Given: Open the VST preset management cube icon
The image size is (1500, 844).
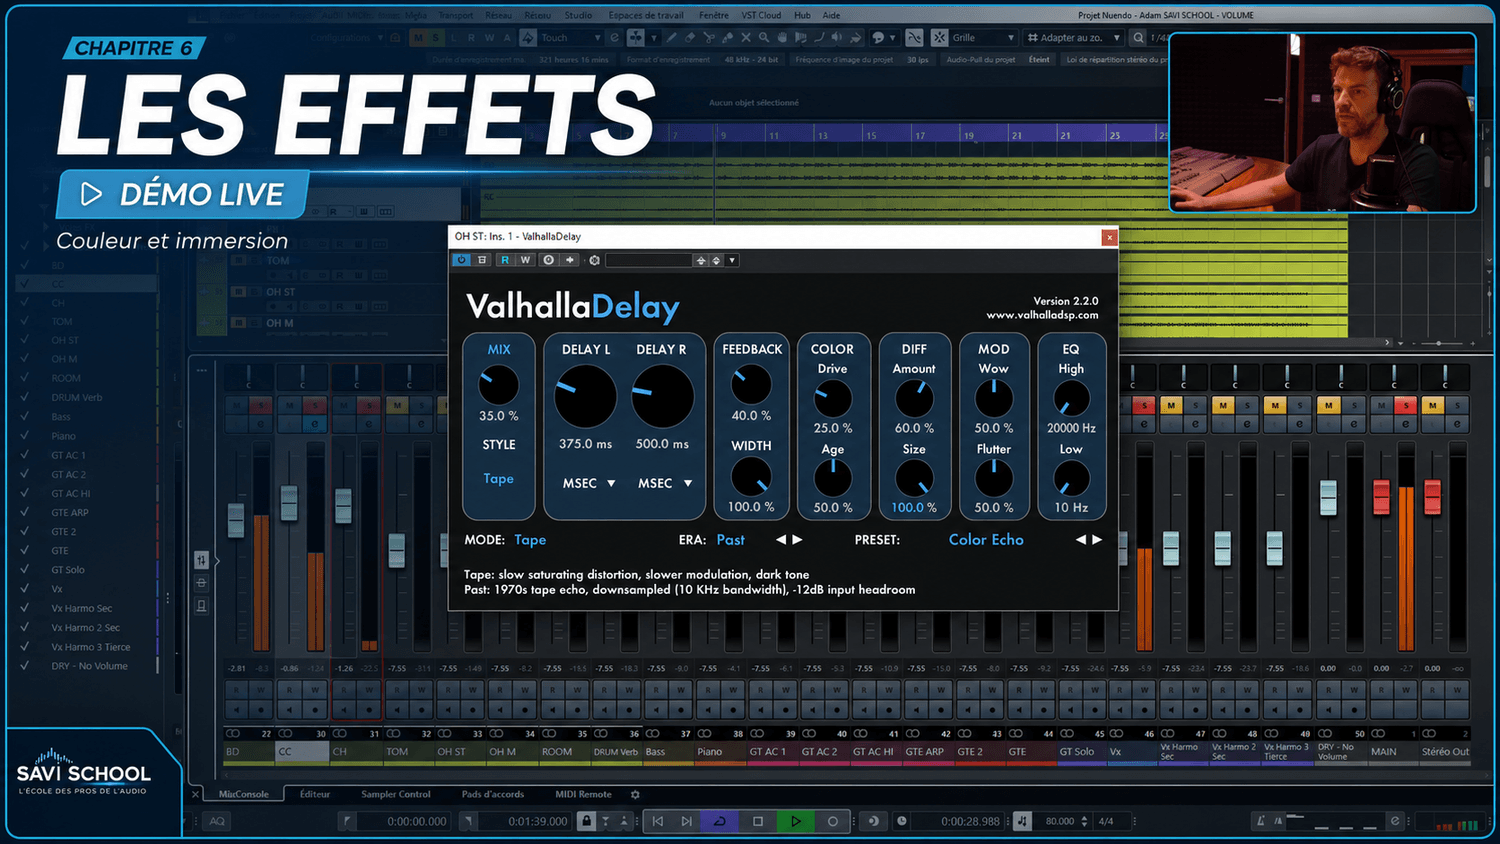Looking at the screenshot, I should (594, 260).
